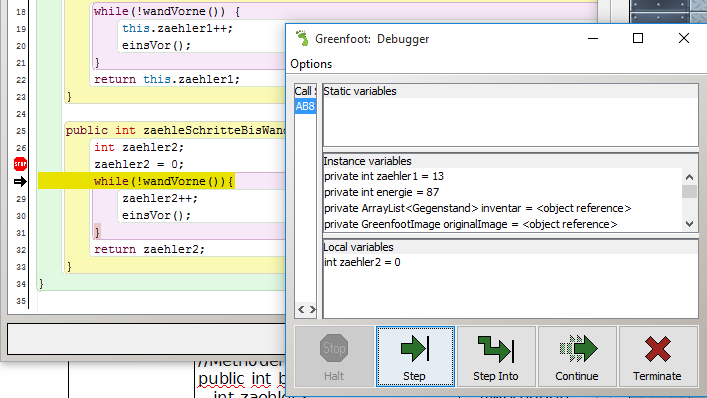Screen dimensions: 707x398
Task: Toggle a breakpoint on line 29 gutter
Action: pos(21,199)
